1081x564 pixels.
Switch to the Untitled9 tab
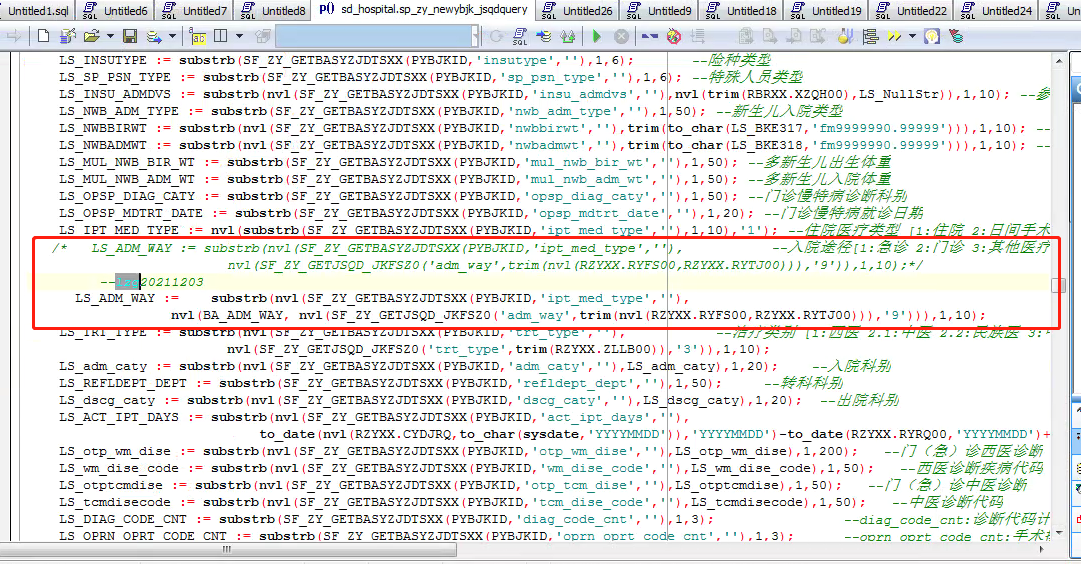click(658, 10)
